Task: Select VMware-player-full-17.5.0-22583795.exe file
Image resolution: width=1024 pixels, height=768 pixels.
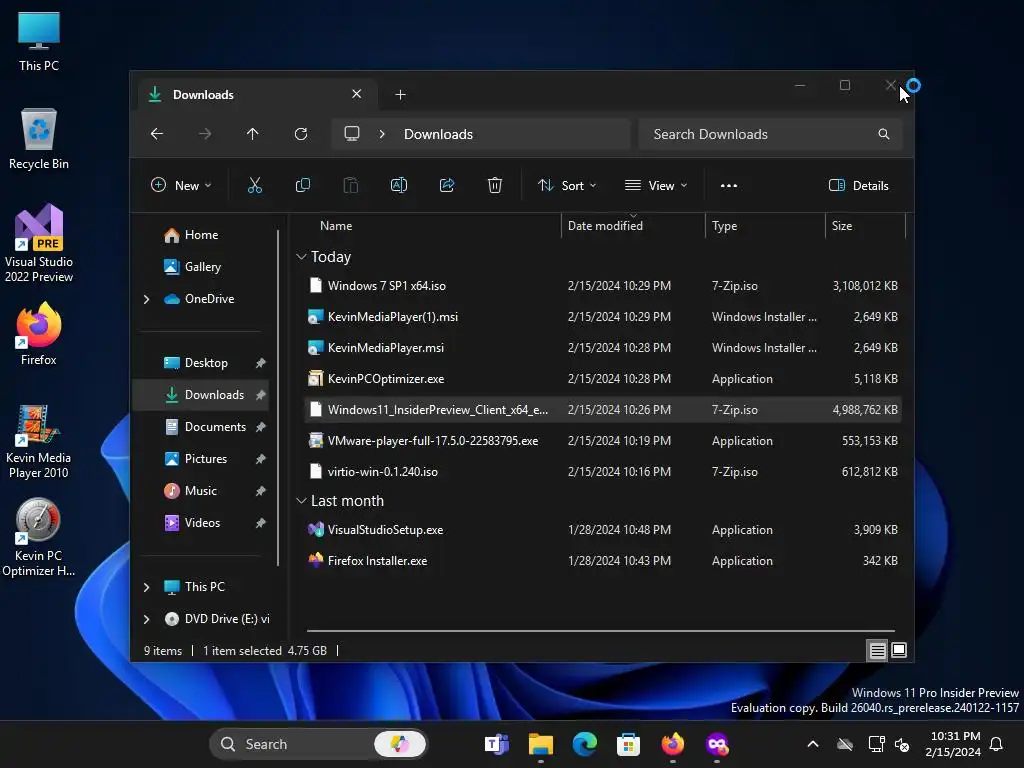Action: coord(603,441)
